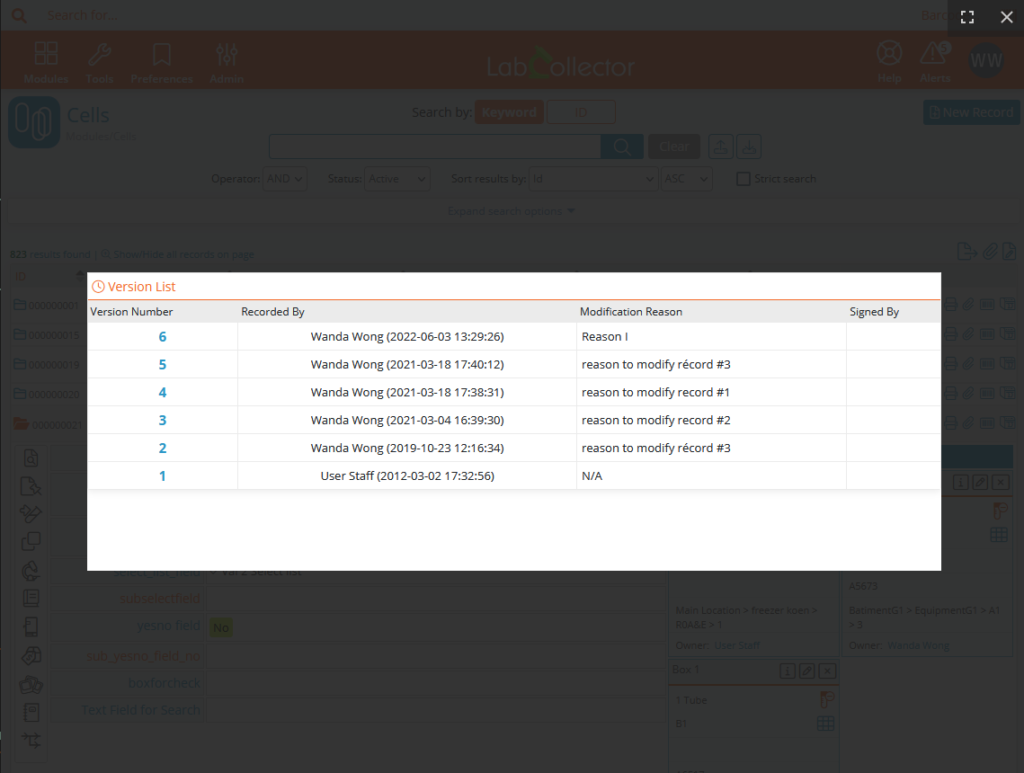Expand search options
Viewport: 1024px width, 773px height.
(x=511, y=211)
